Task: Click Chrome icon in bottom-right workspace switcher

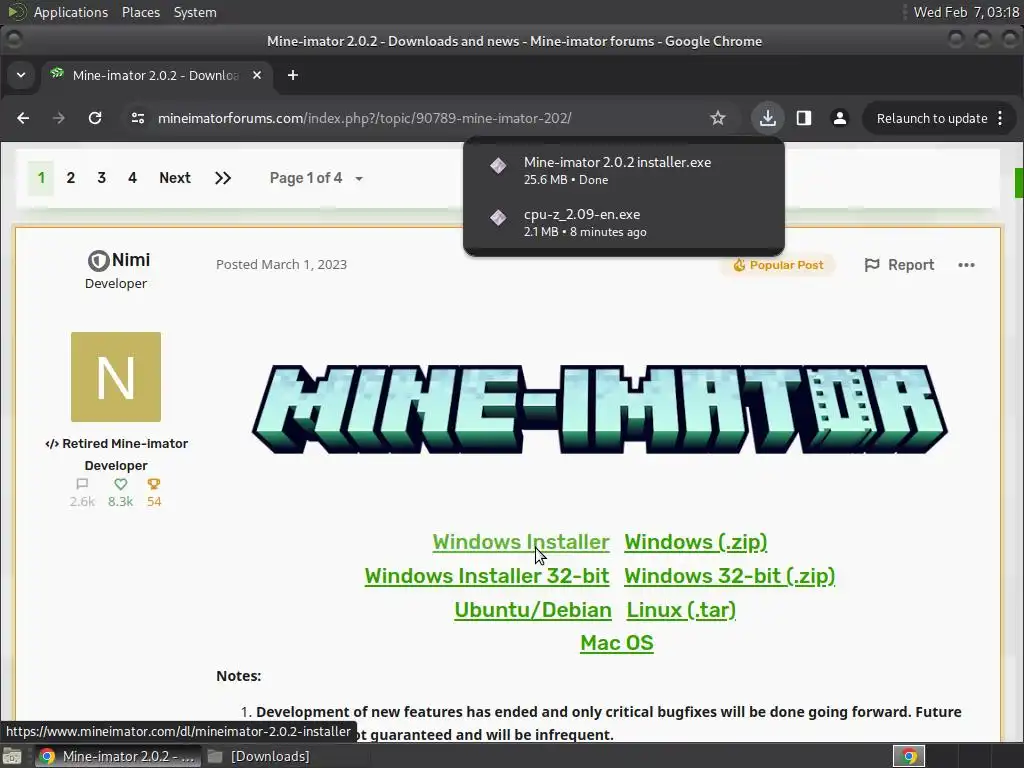Action: [909, 756]
